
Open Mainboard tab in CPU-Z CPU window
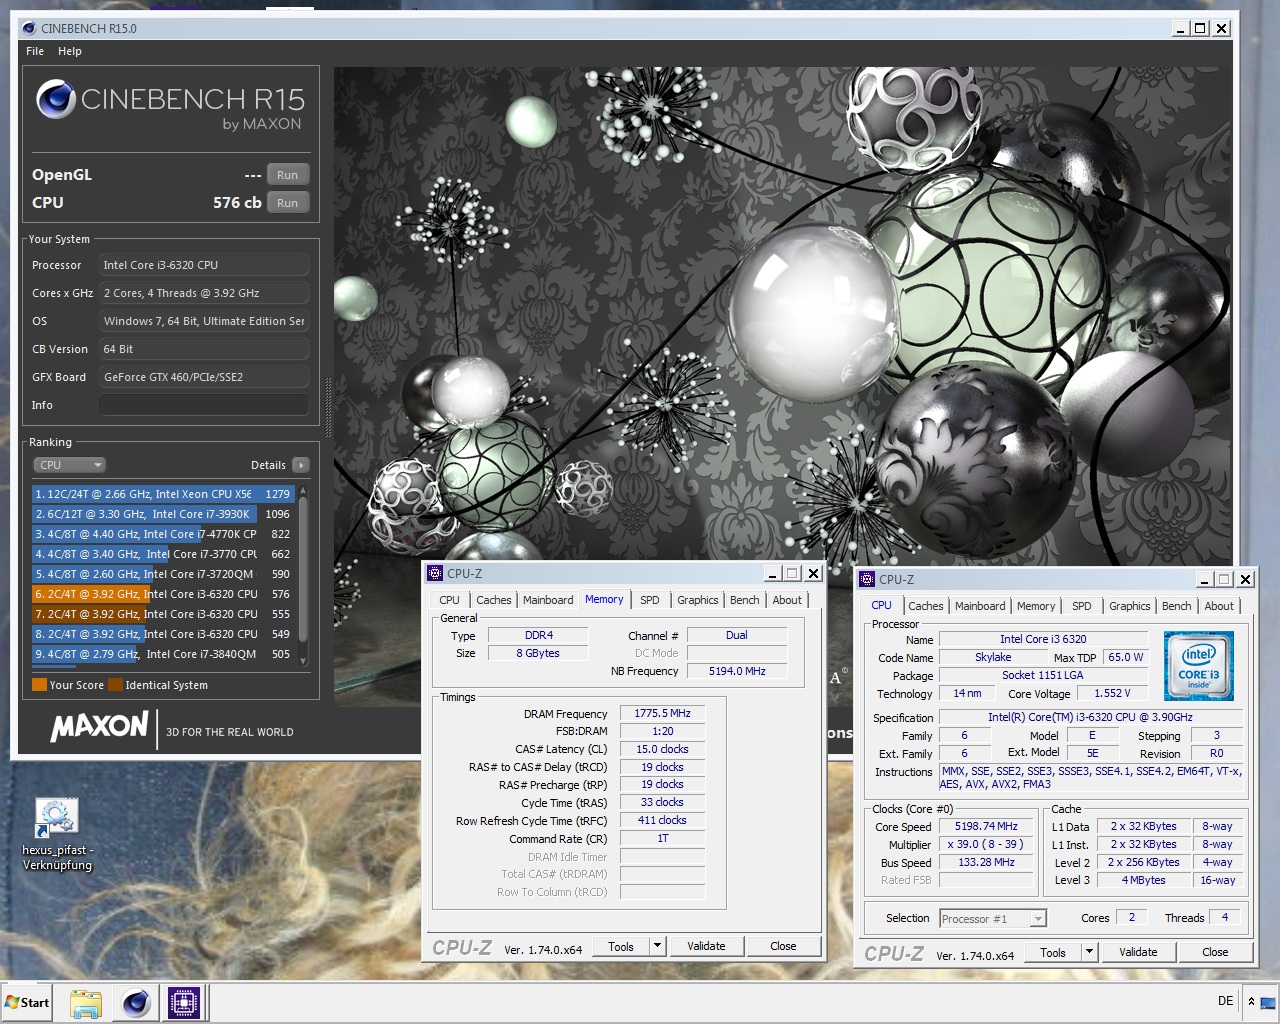pyautogui.click(x=980, y=606)
